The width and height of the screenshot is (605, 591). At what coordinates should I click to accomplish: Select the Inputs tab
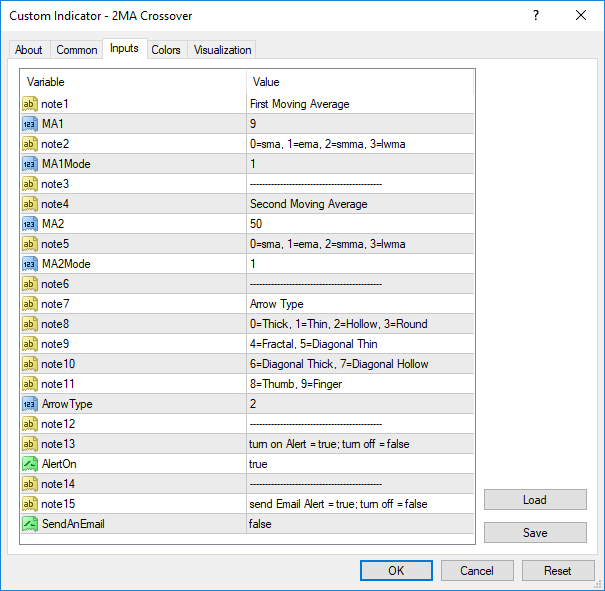click(x=124, y=49)
